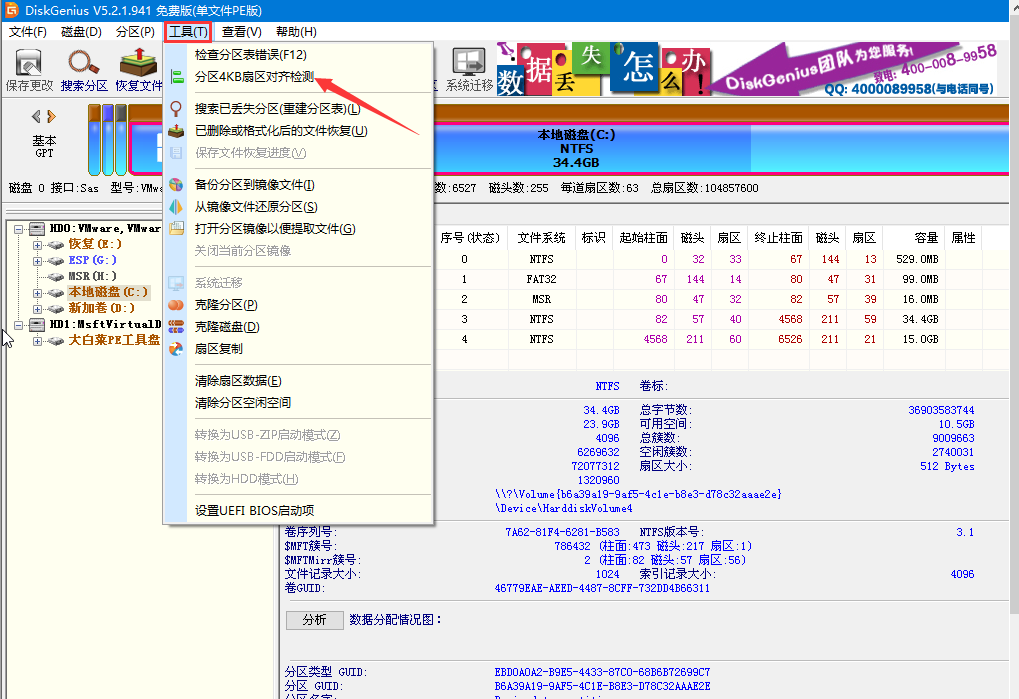Expand the 本地磁盘(C:) tree node

38,293
